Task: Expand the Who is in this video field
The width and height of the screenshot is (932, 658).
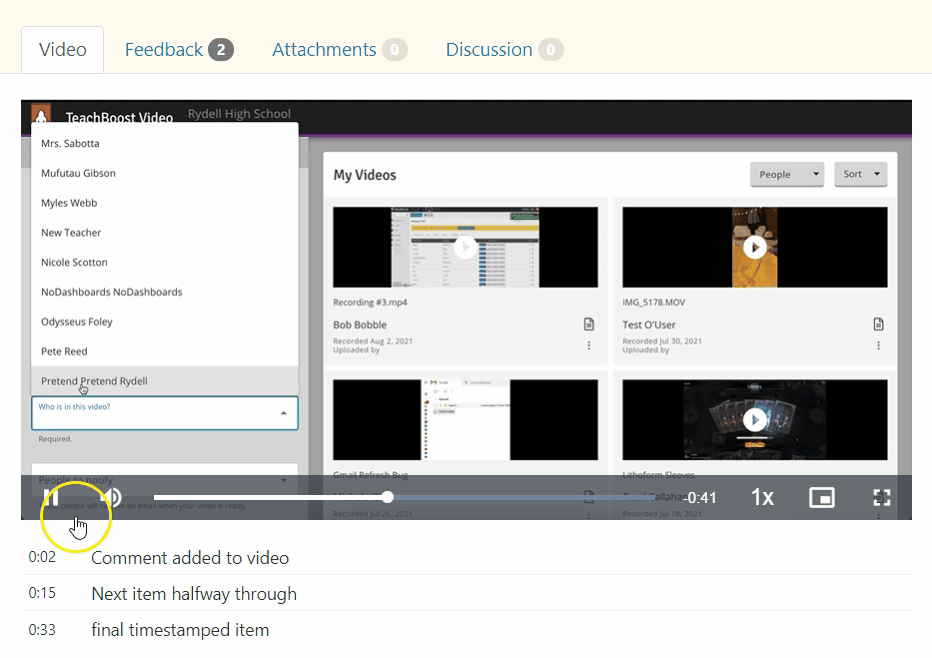Action: (x=165, y=413)
